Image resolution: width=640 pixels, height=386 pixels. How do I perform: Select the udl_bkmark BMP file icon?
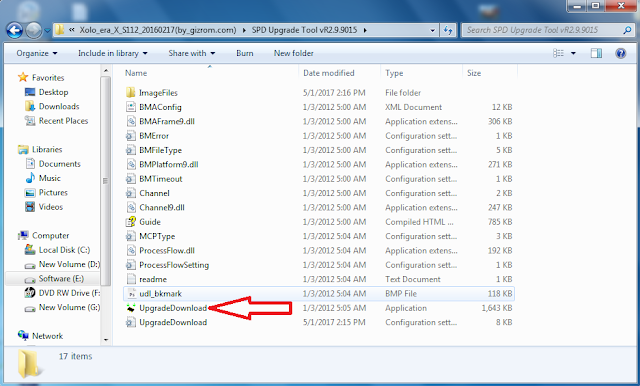coord(131,293)
